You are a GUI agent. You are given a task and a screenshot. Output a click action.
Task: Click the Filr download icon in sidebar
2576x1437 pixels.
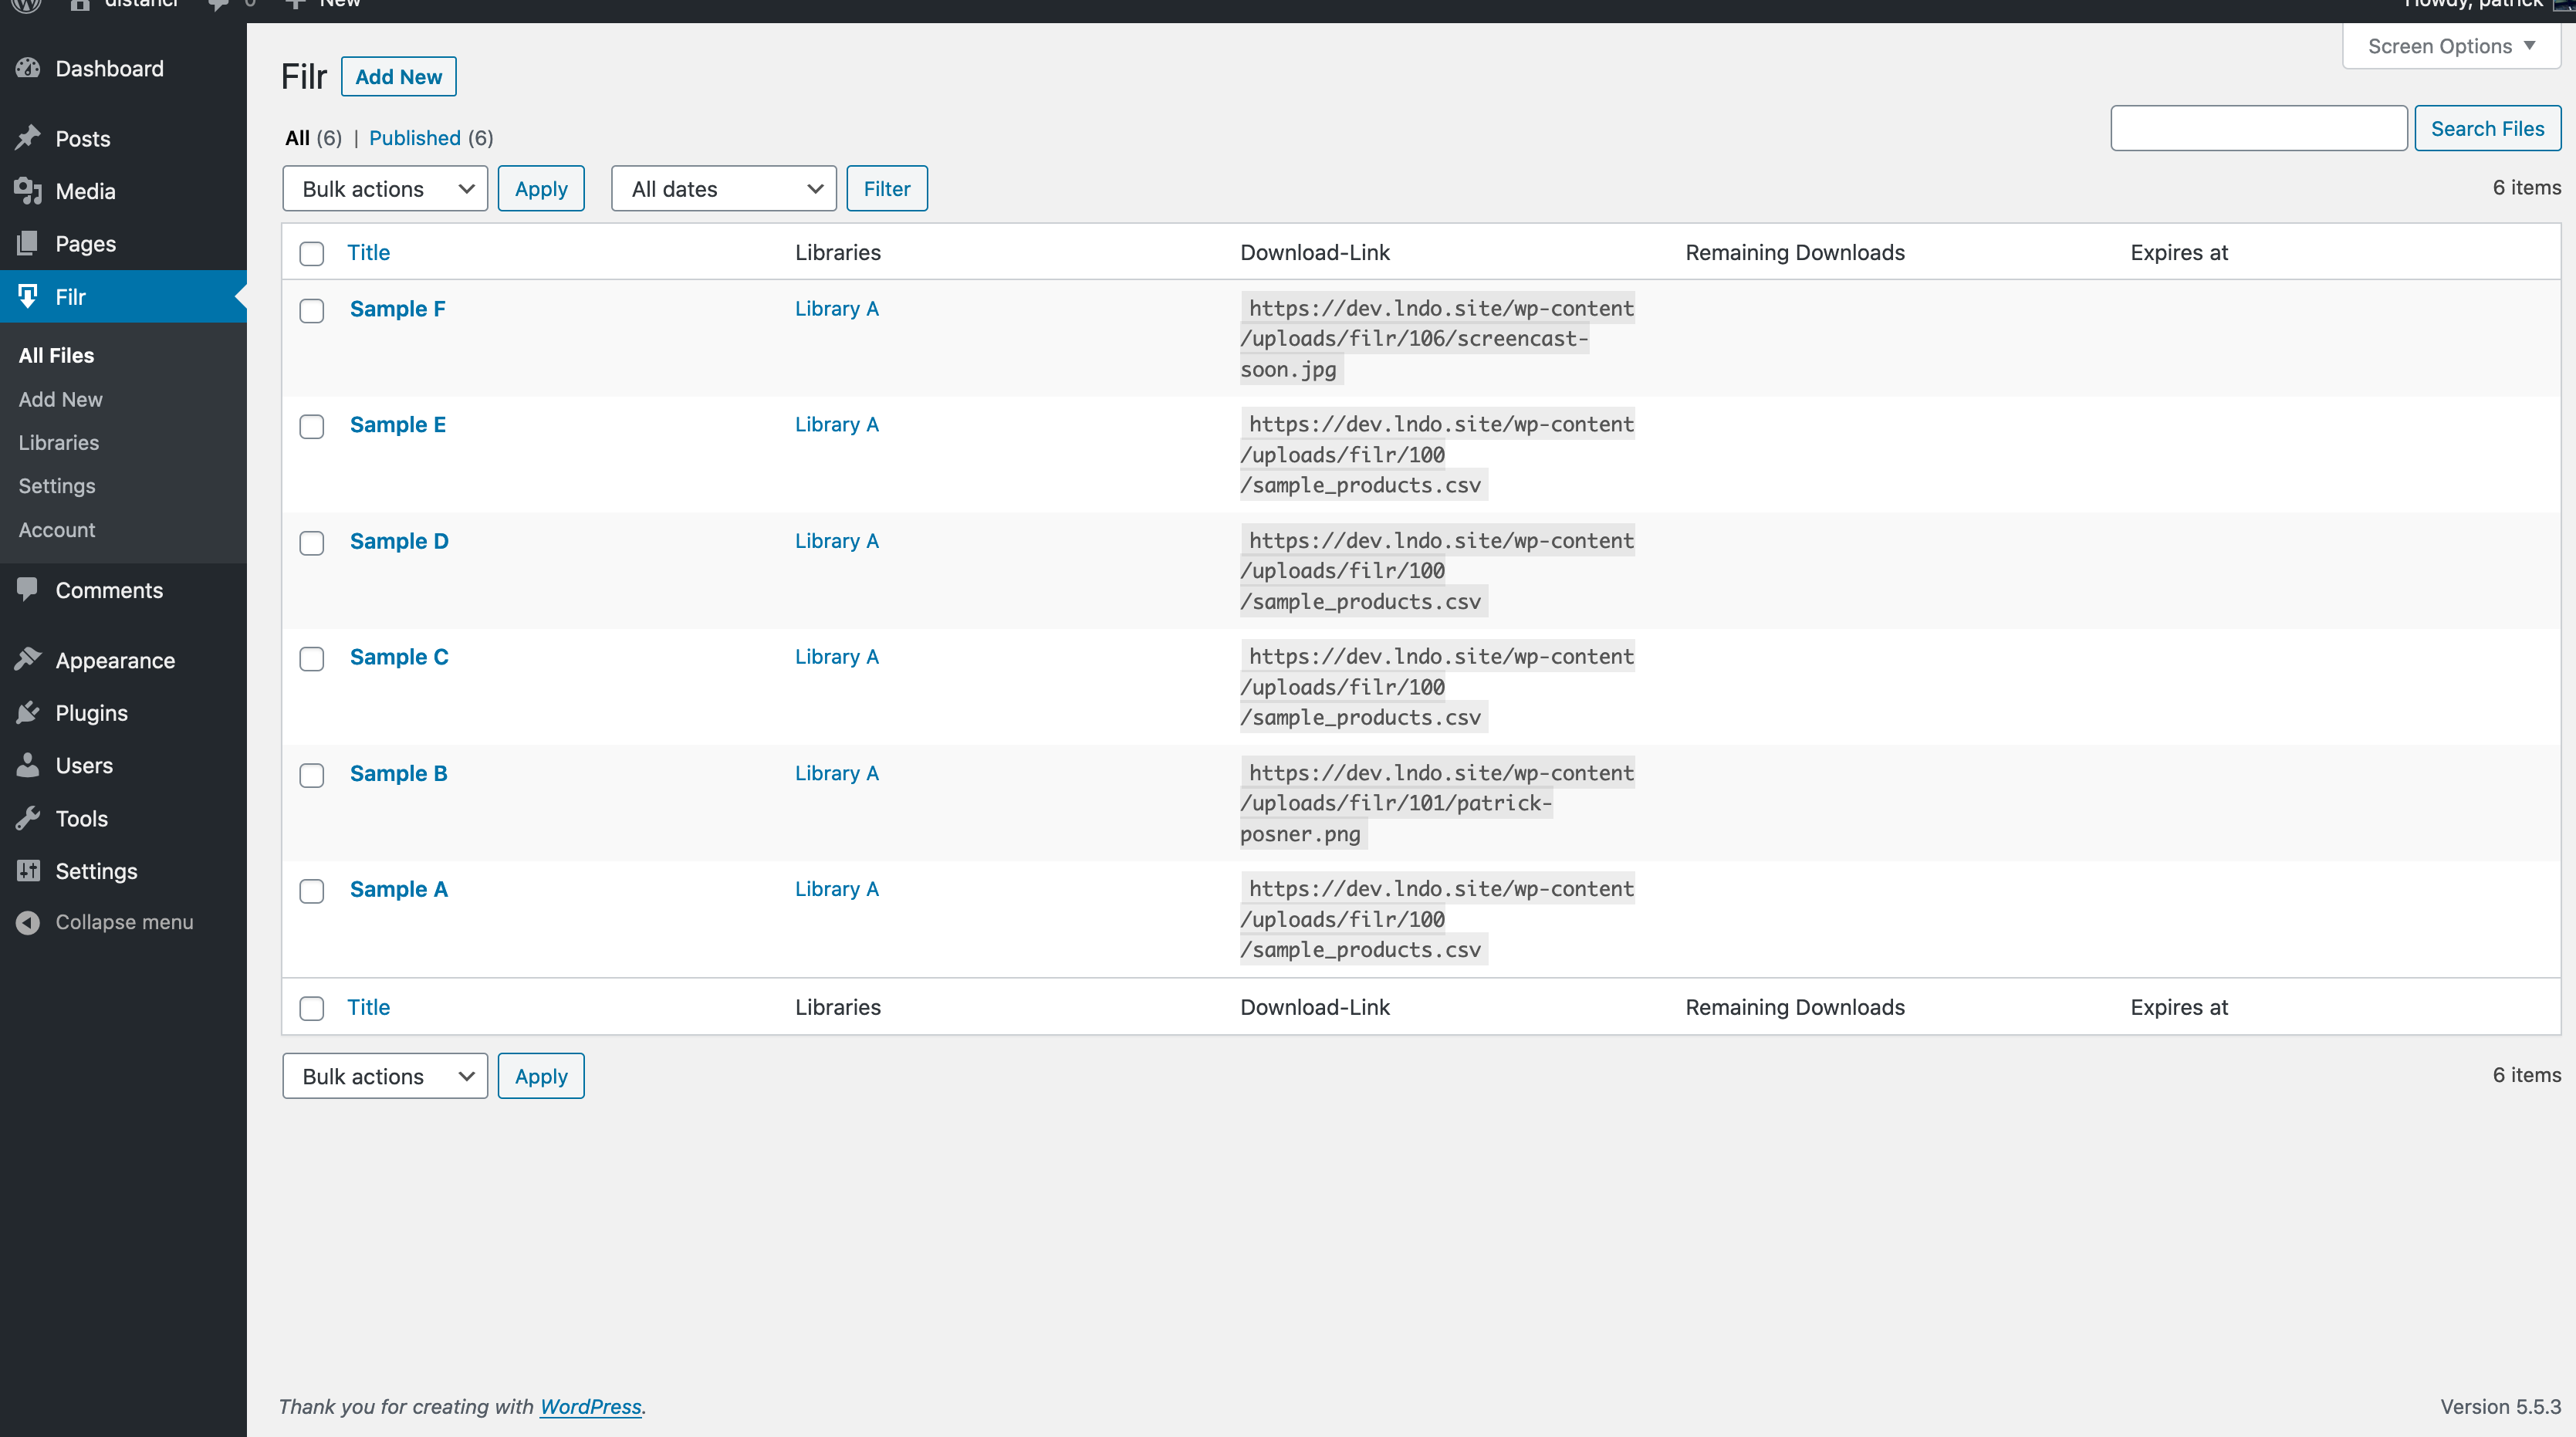tap(28, 296)
